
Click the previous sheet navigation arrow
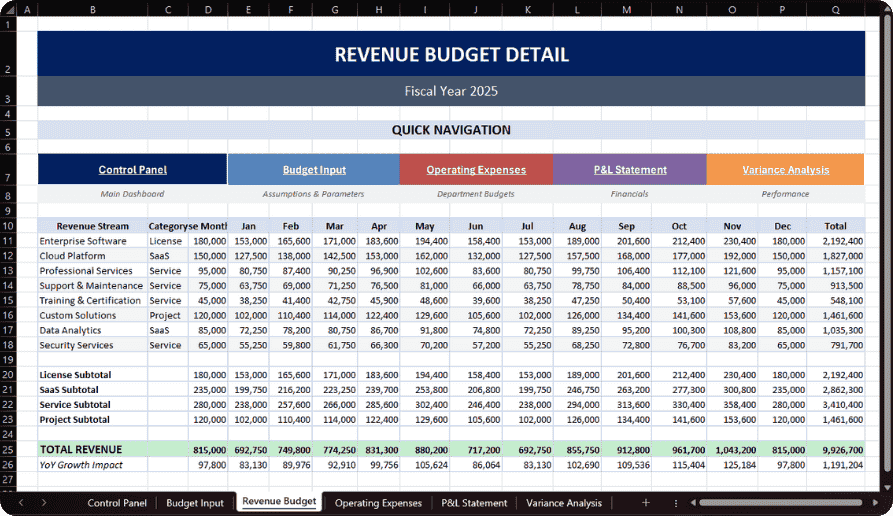20,503
